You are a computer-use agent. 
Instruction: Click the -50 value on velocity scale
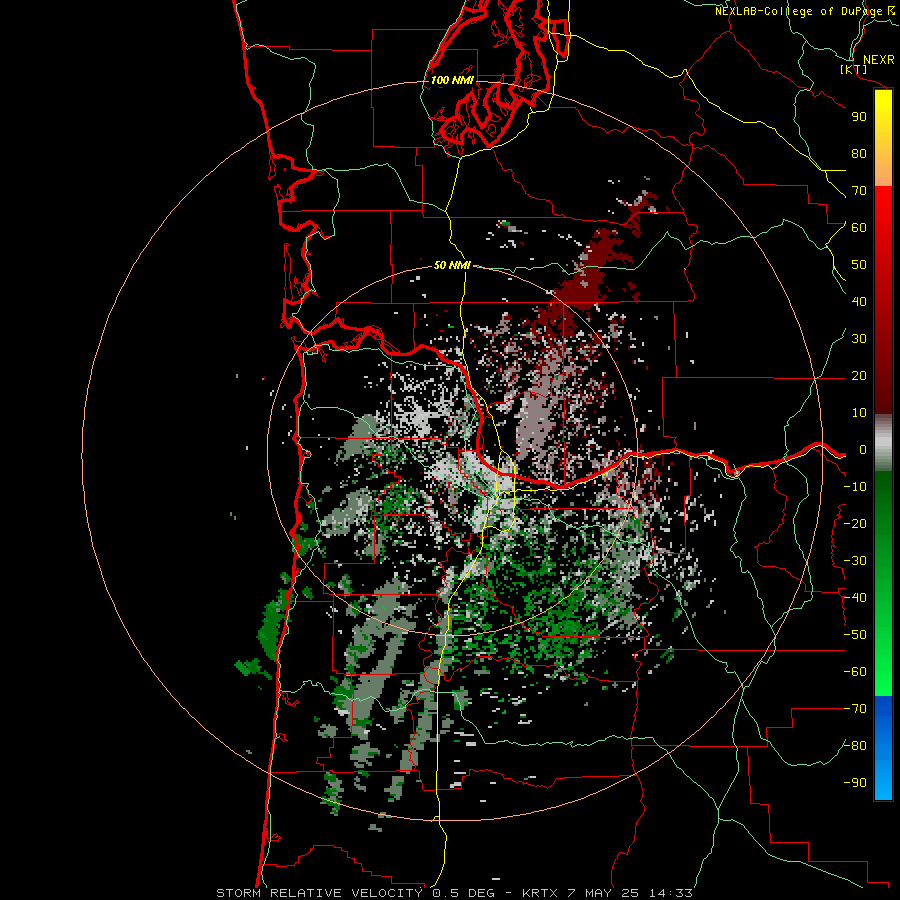tap(855, 635)
